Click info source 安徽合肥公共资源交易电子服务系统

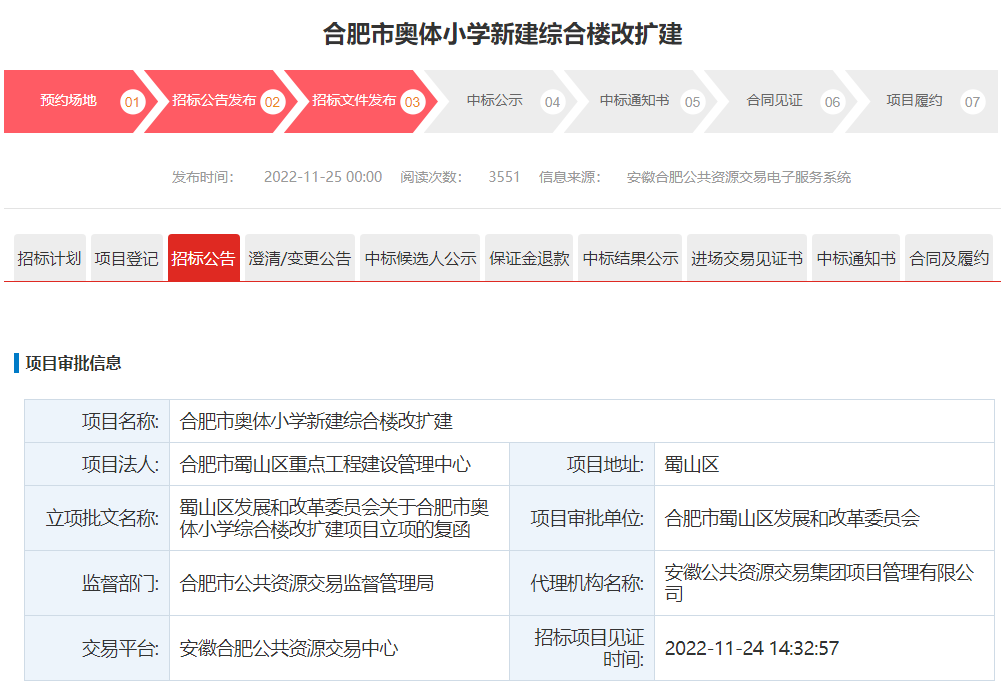pyautogui.click(x=739, y=177)
